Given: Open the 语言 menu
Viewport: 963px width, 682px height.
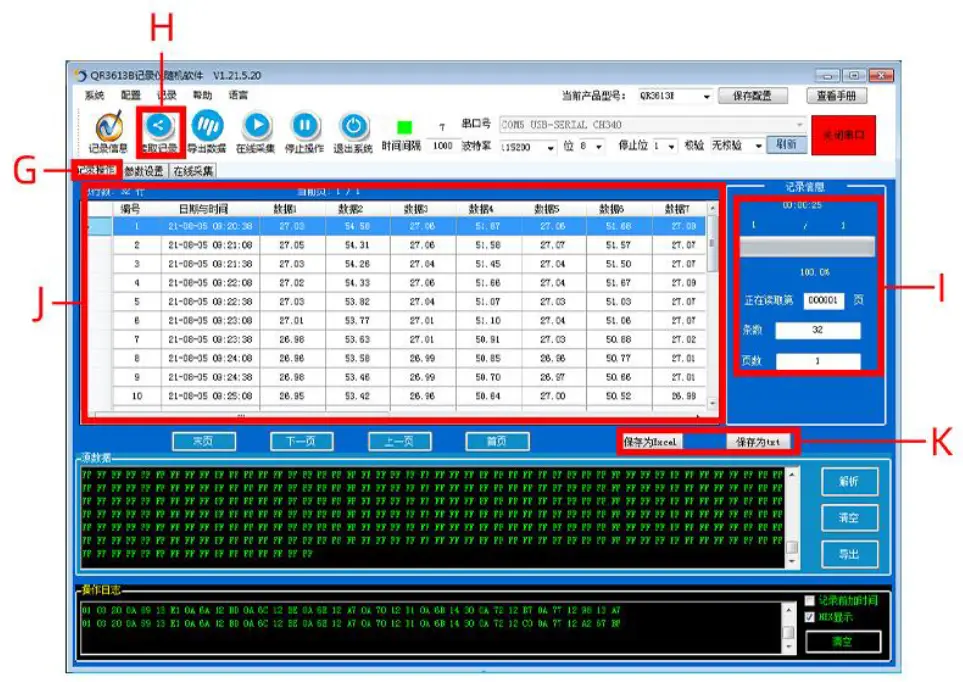Looking at the screenshot, I should click(x=238, y=95).
